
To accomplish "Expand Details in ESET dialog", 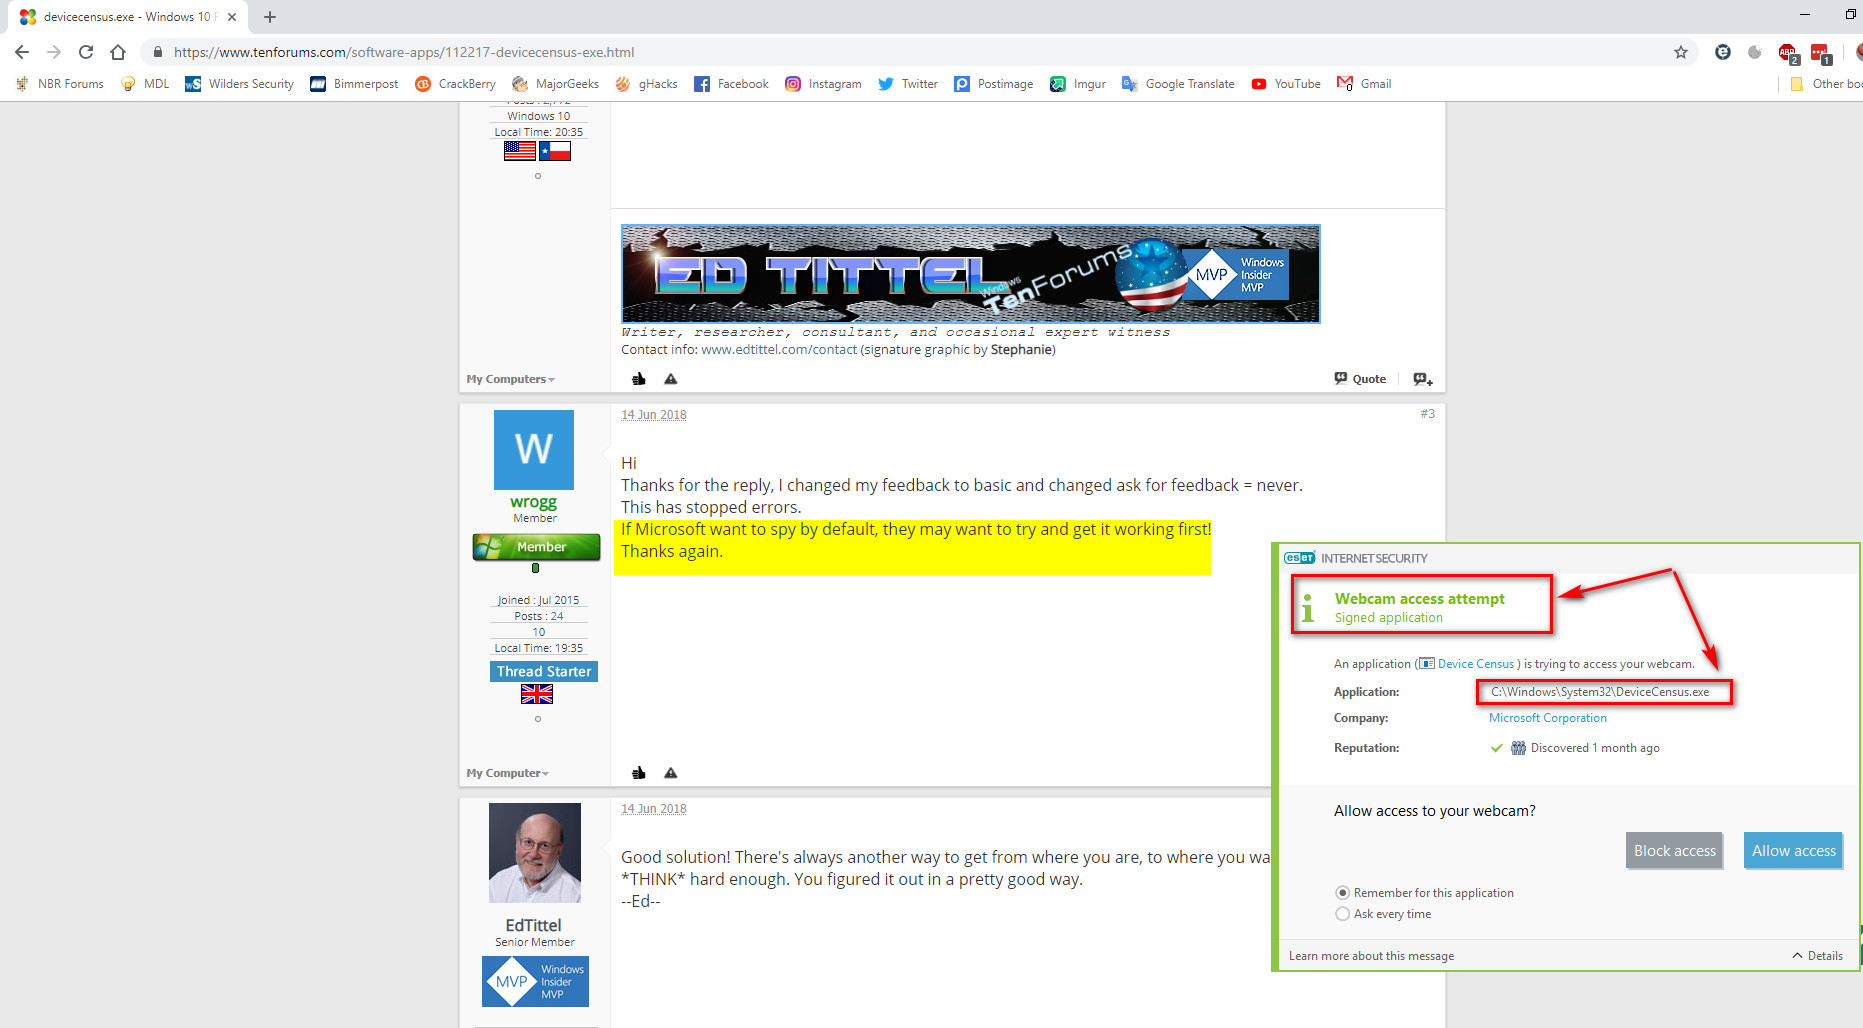I will coord(1818,956).
